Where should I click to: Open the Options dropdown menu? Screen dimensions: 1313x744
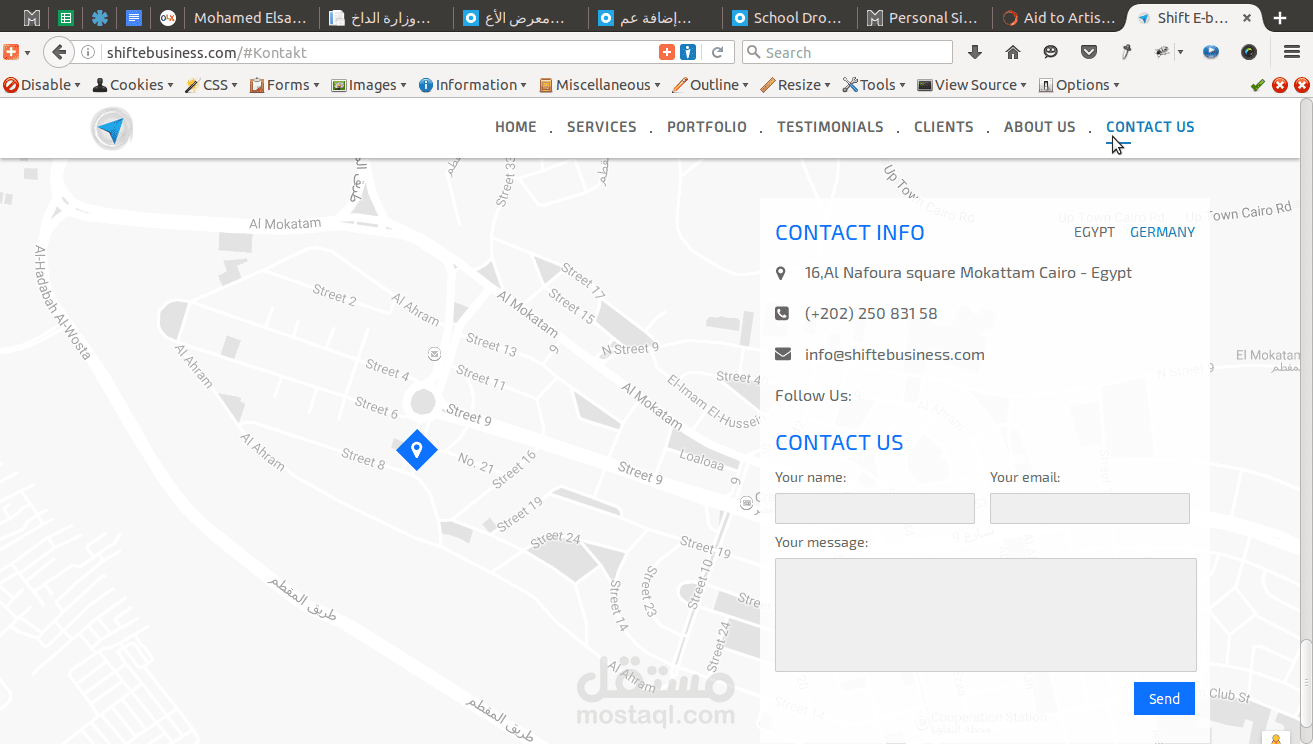1080,85
